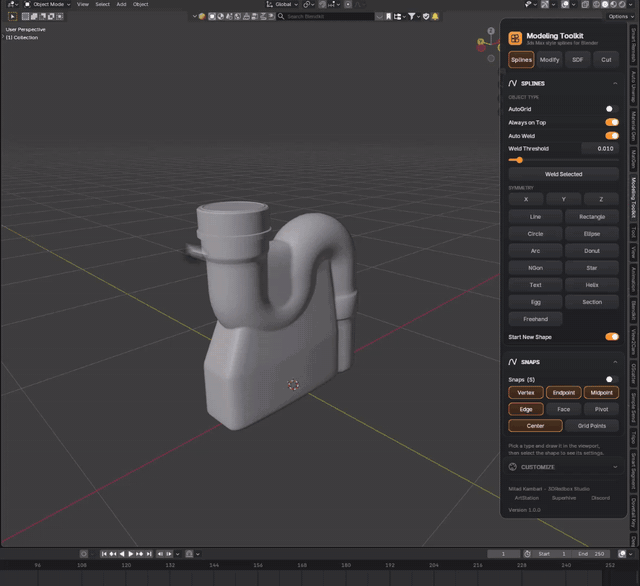This screenshot has width=640, height=586.
Task: Click the object visibility eye icon
Action: 528,4
